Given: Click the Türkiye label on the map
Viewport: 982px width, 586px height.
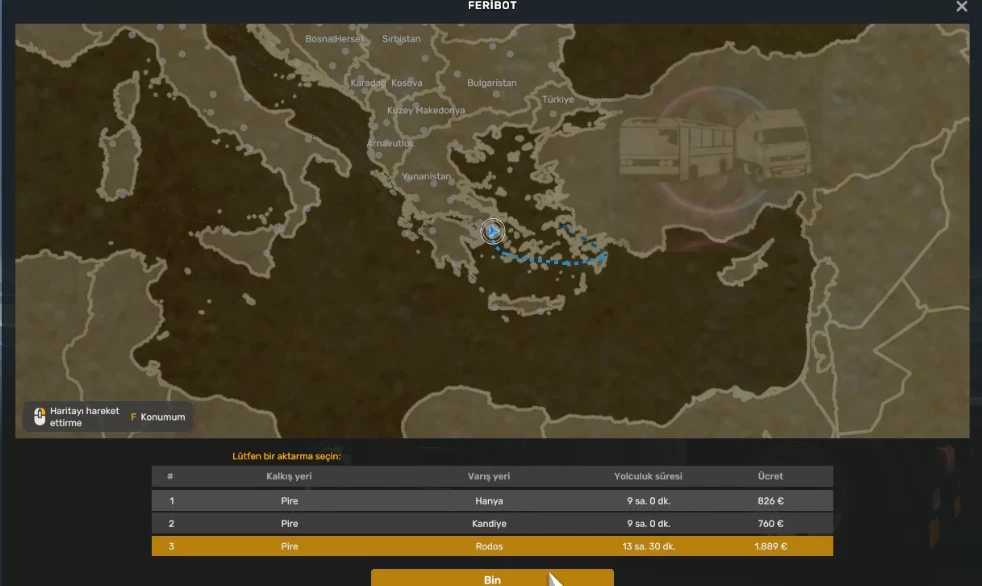Looking at the screenshot, I should point(558,100).
